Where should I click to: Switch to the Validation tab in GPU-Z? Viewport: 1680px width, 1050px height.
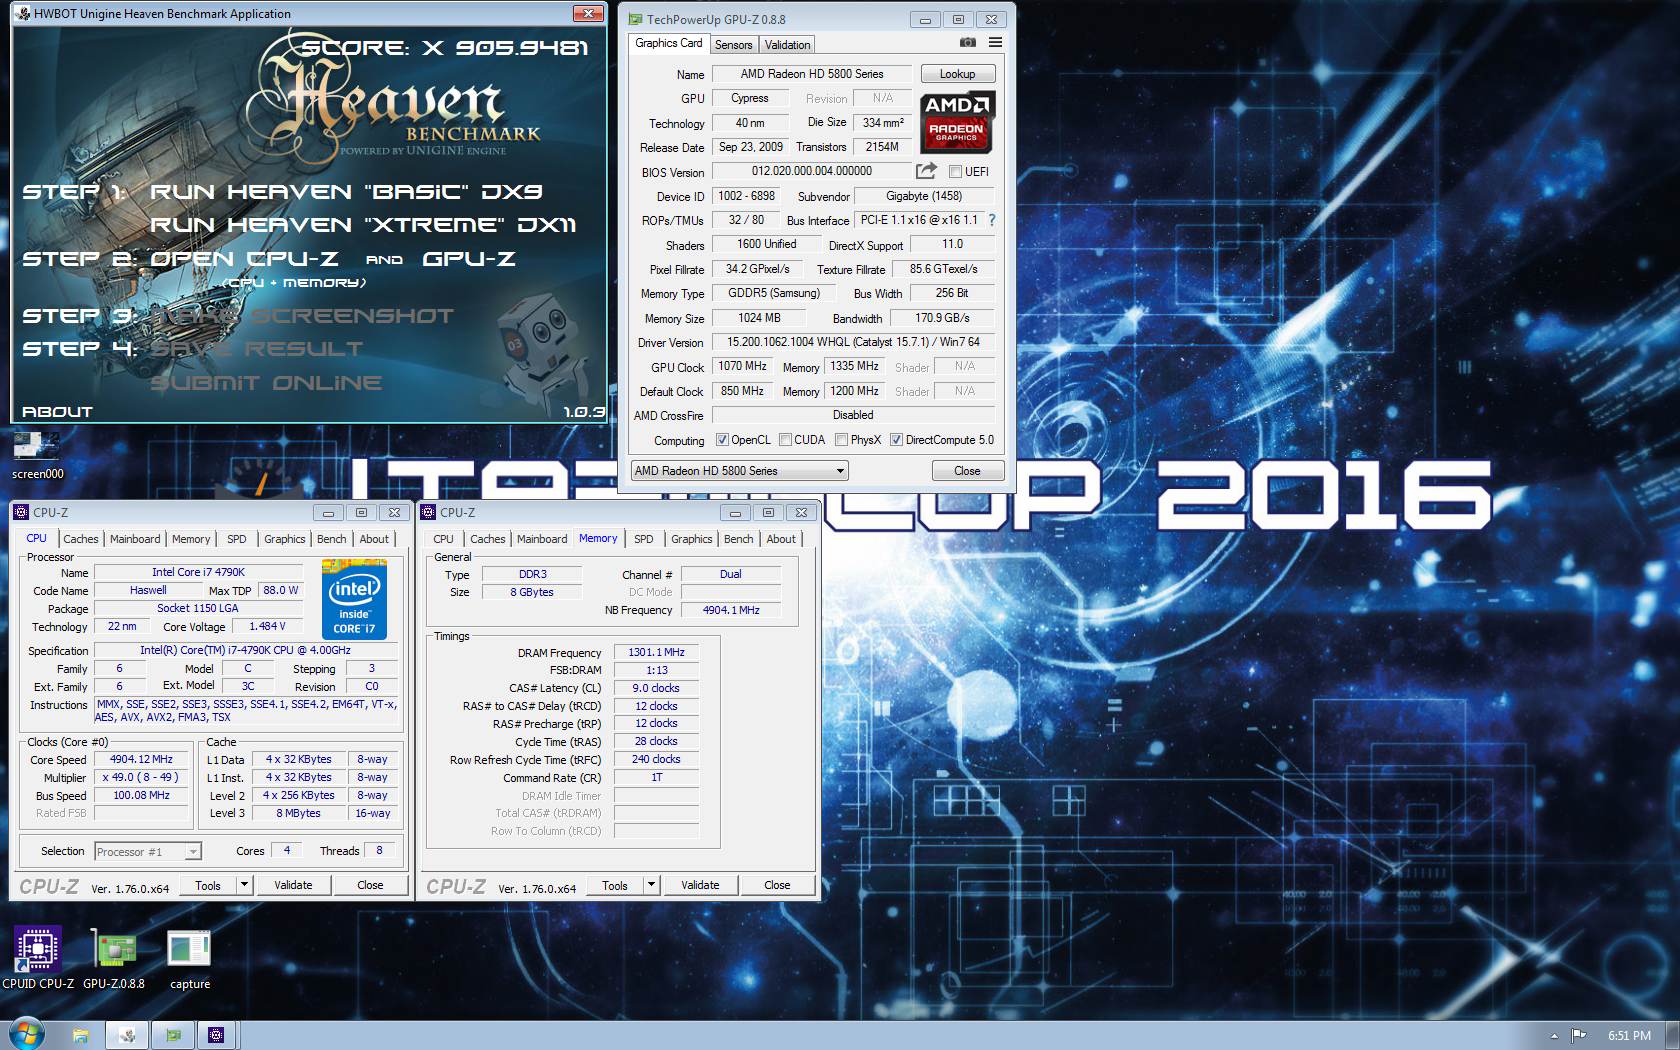pos(787,44)
